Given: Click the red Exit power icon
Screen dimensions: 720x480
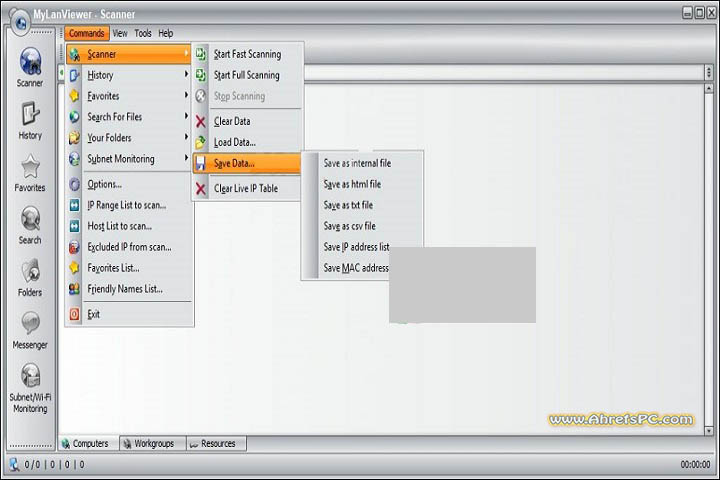Looking at the screenshot, I should coord(74,314).
